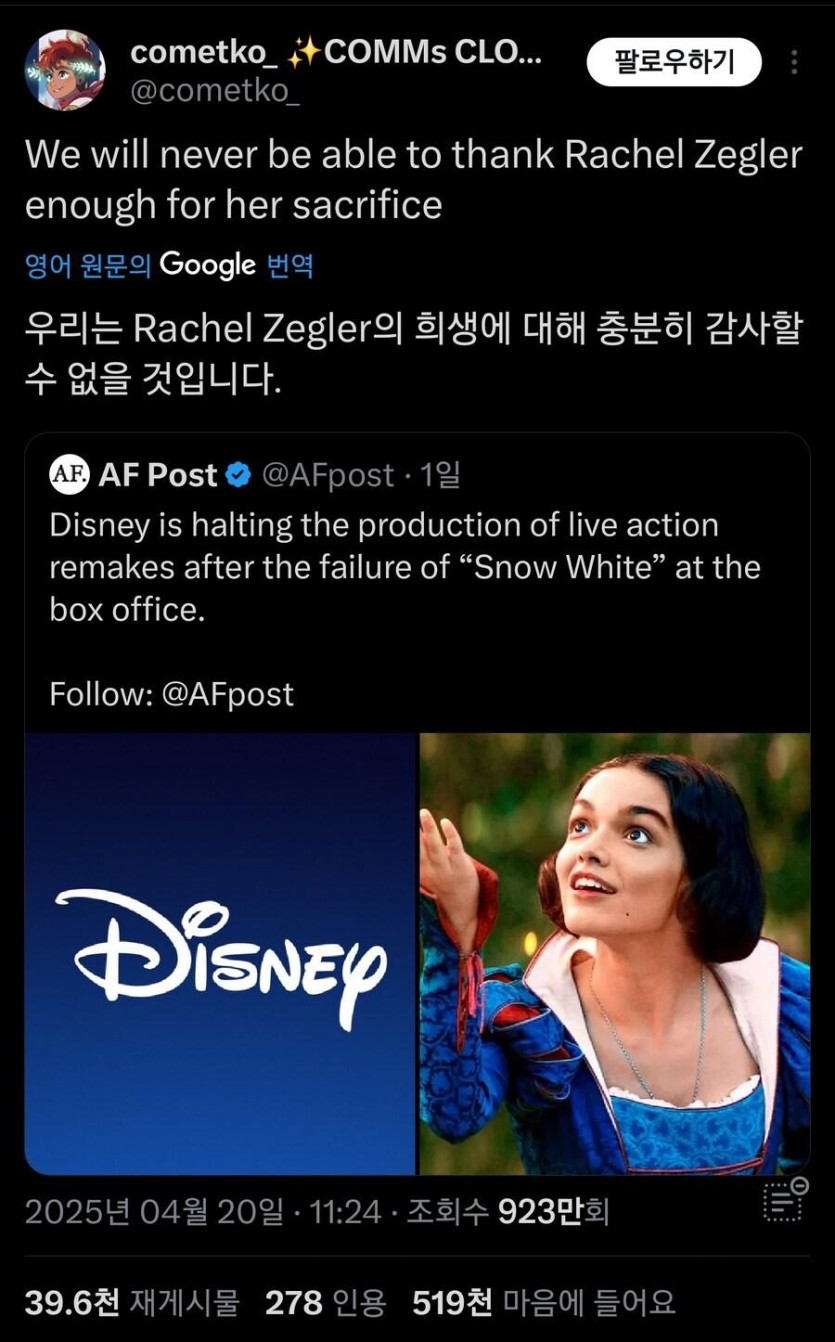Click the AF Post account name

point(157,475)
